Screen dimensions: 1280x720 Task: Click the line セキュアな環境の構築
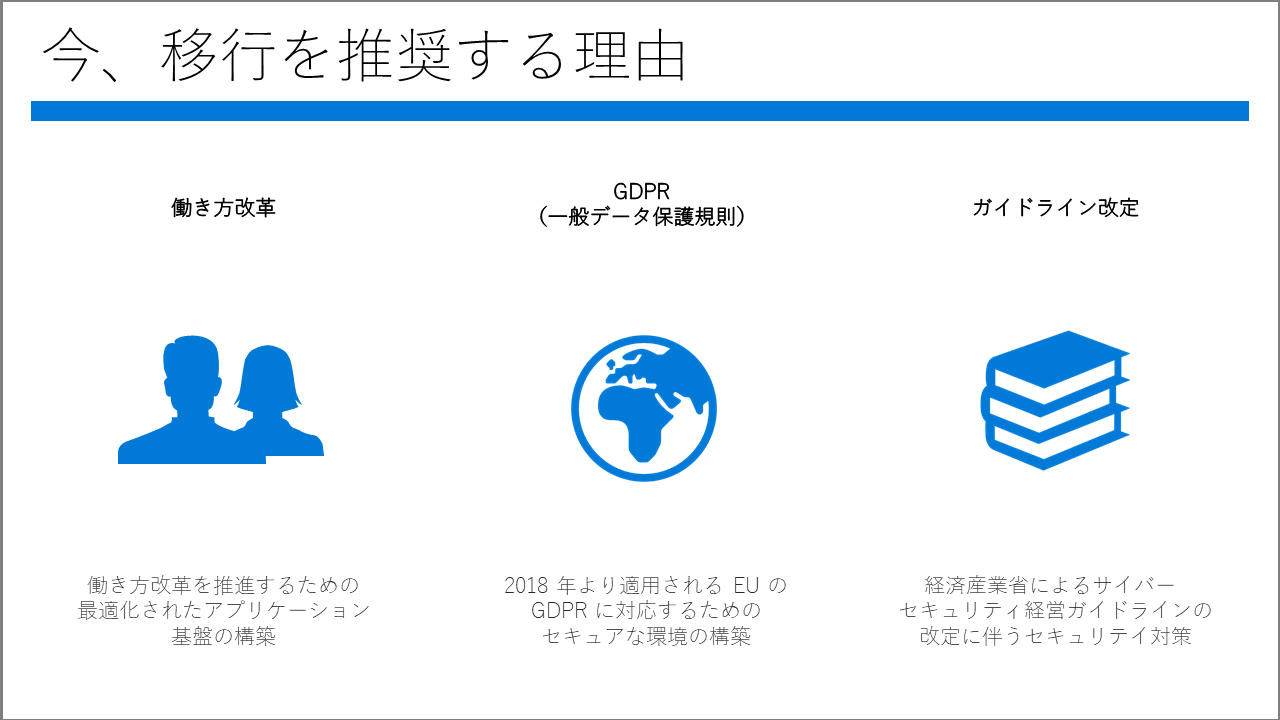coord(646,636)
